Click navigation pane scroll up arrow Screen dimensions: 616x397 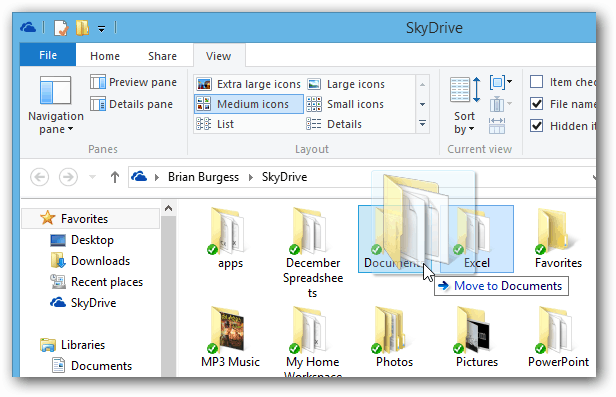coord(169,208)
